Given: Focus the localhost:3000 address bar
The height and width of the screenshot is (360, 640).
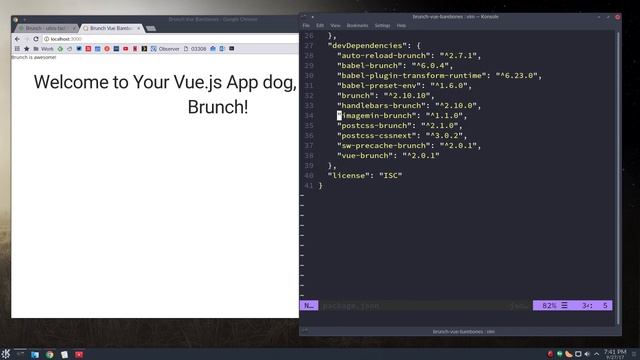Looking at the screenshot, I should [x=171, y=39].
